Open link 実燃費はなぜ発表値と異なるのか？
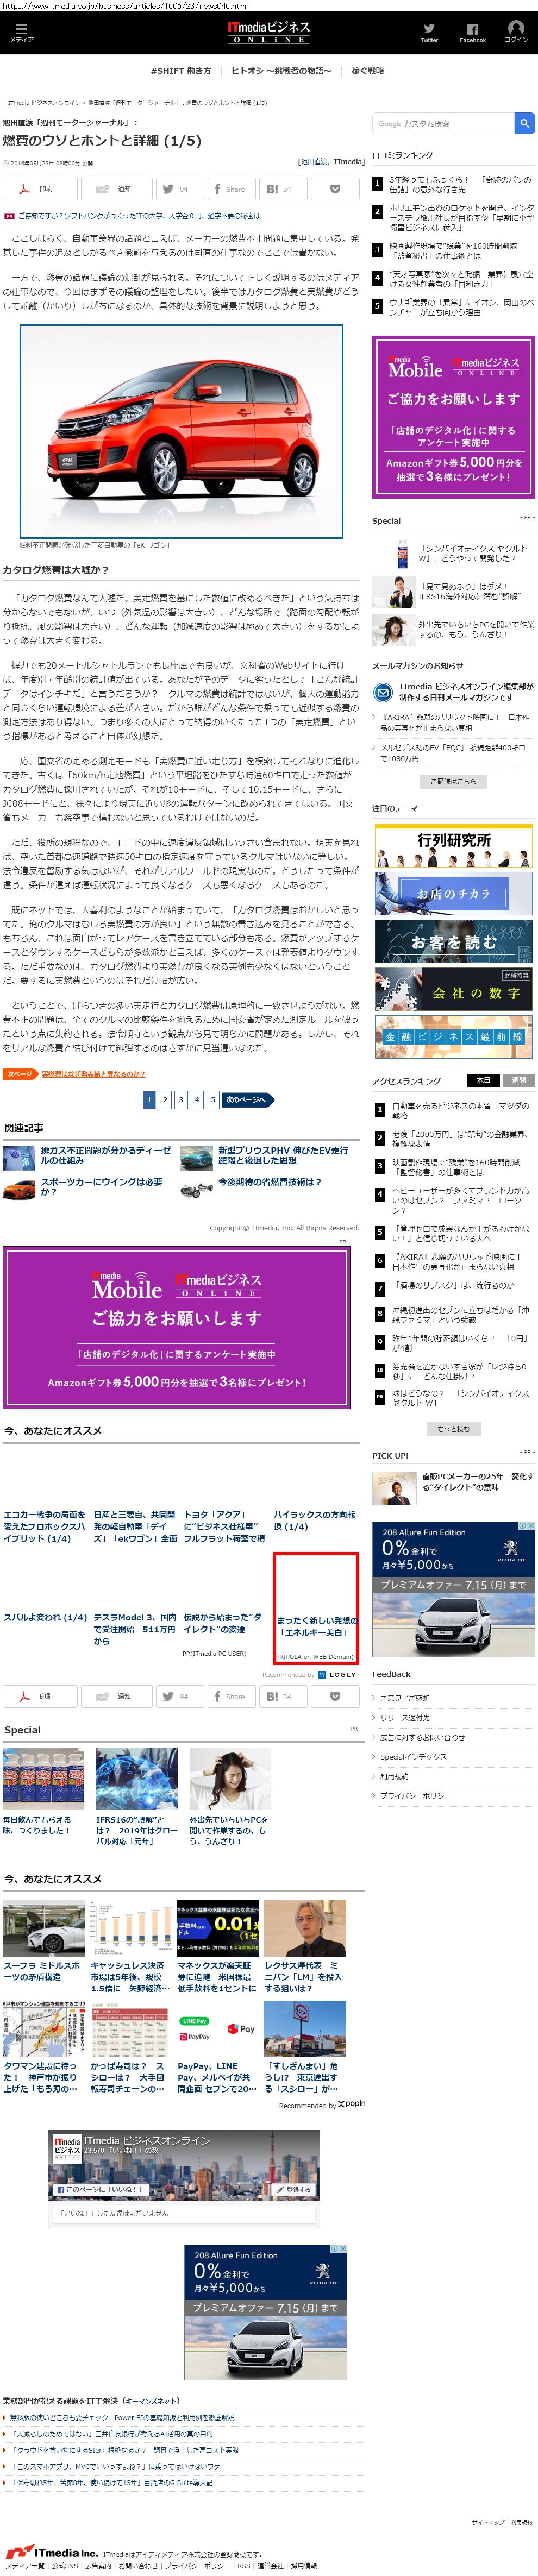This screenshot has height=2576, width=538. tap(93, 1074)
